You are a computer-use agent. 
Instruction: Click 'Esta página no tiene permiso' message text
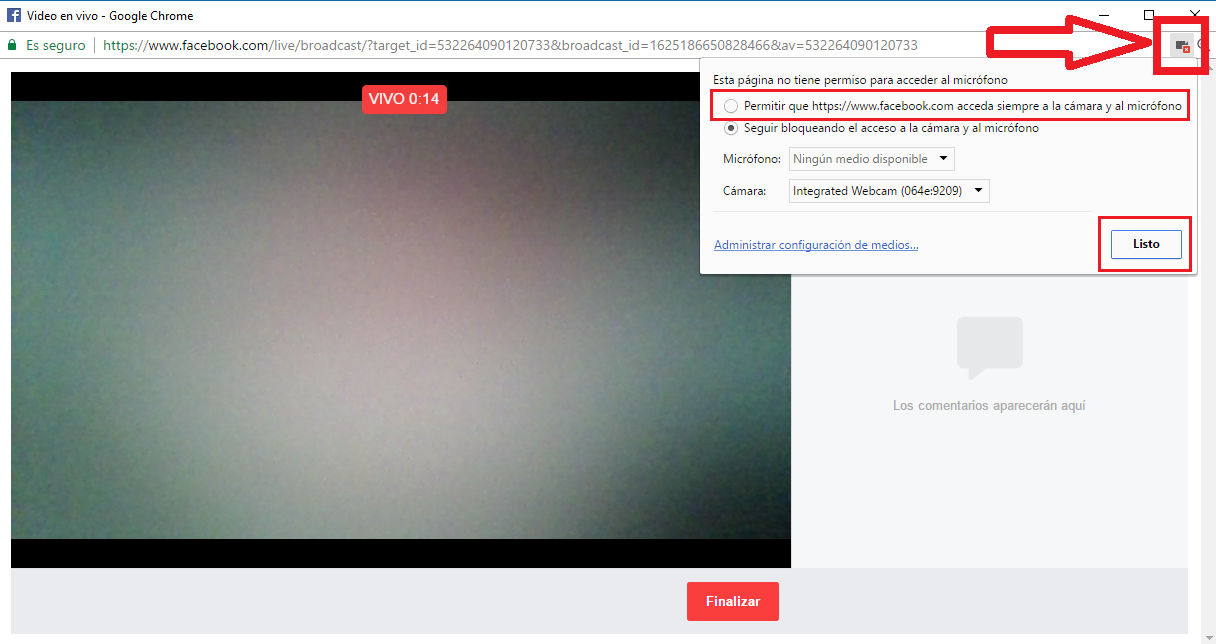coord(859,80)
